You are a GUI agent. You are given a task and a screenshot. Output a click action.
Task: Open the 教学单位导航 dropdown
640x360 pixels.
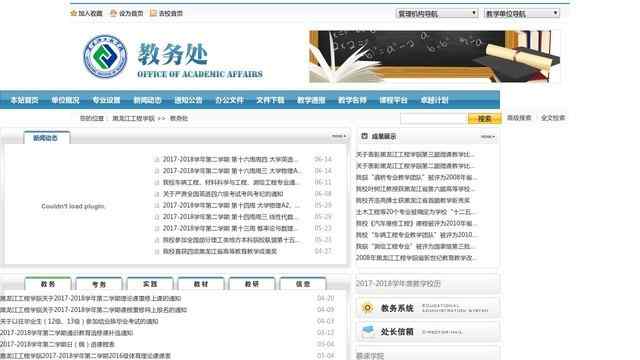point(521,13)
